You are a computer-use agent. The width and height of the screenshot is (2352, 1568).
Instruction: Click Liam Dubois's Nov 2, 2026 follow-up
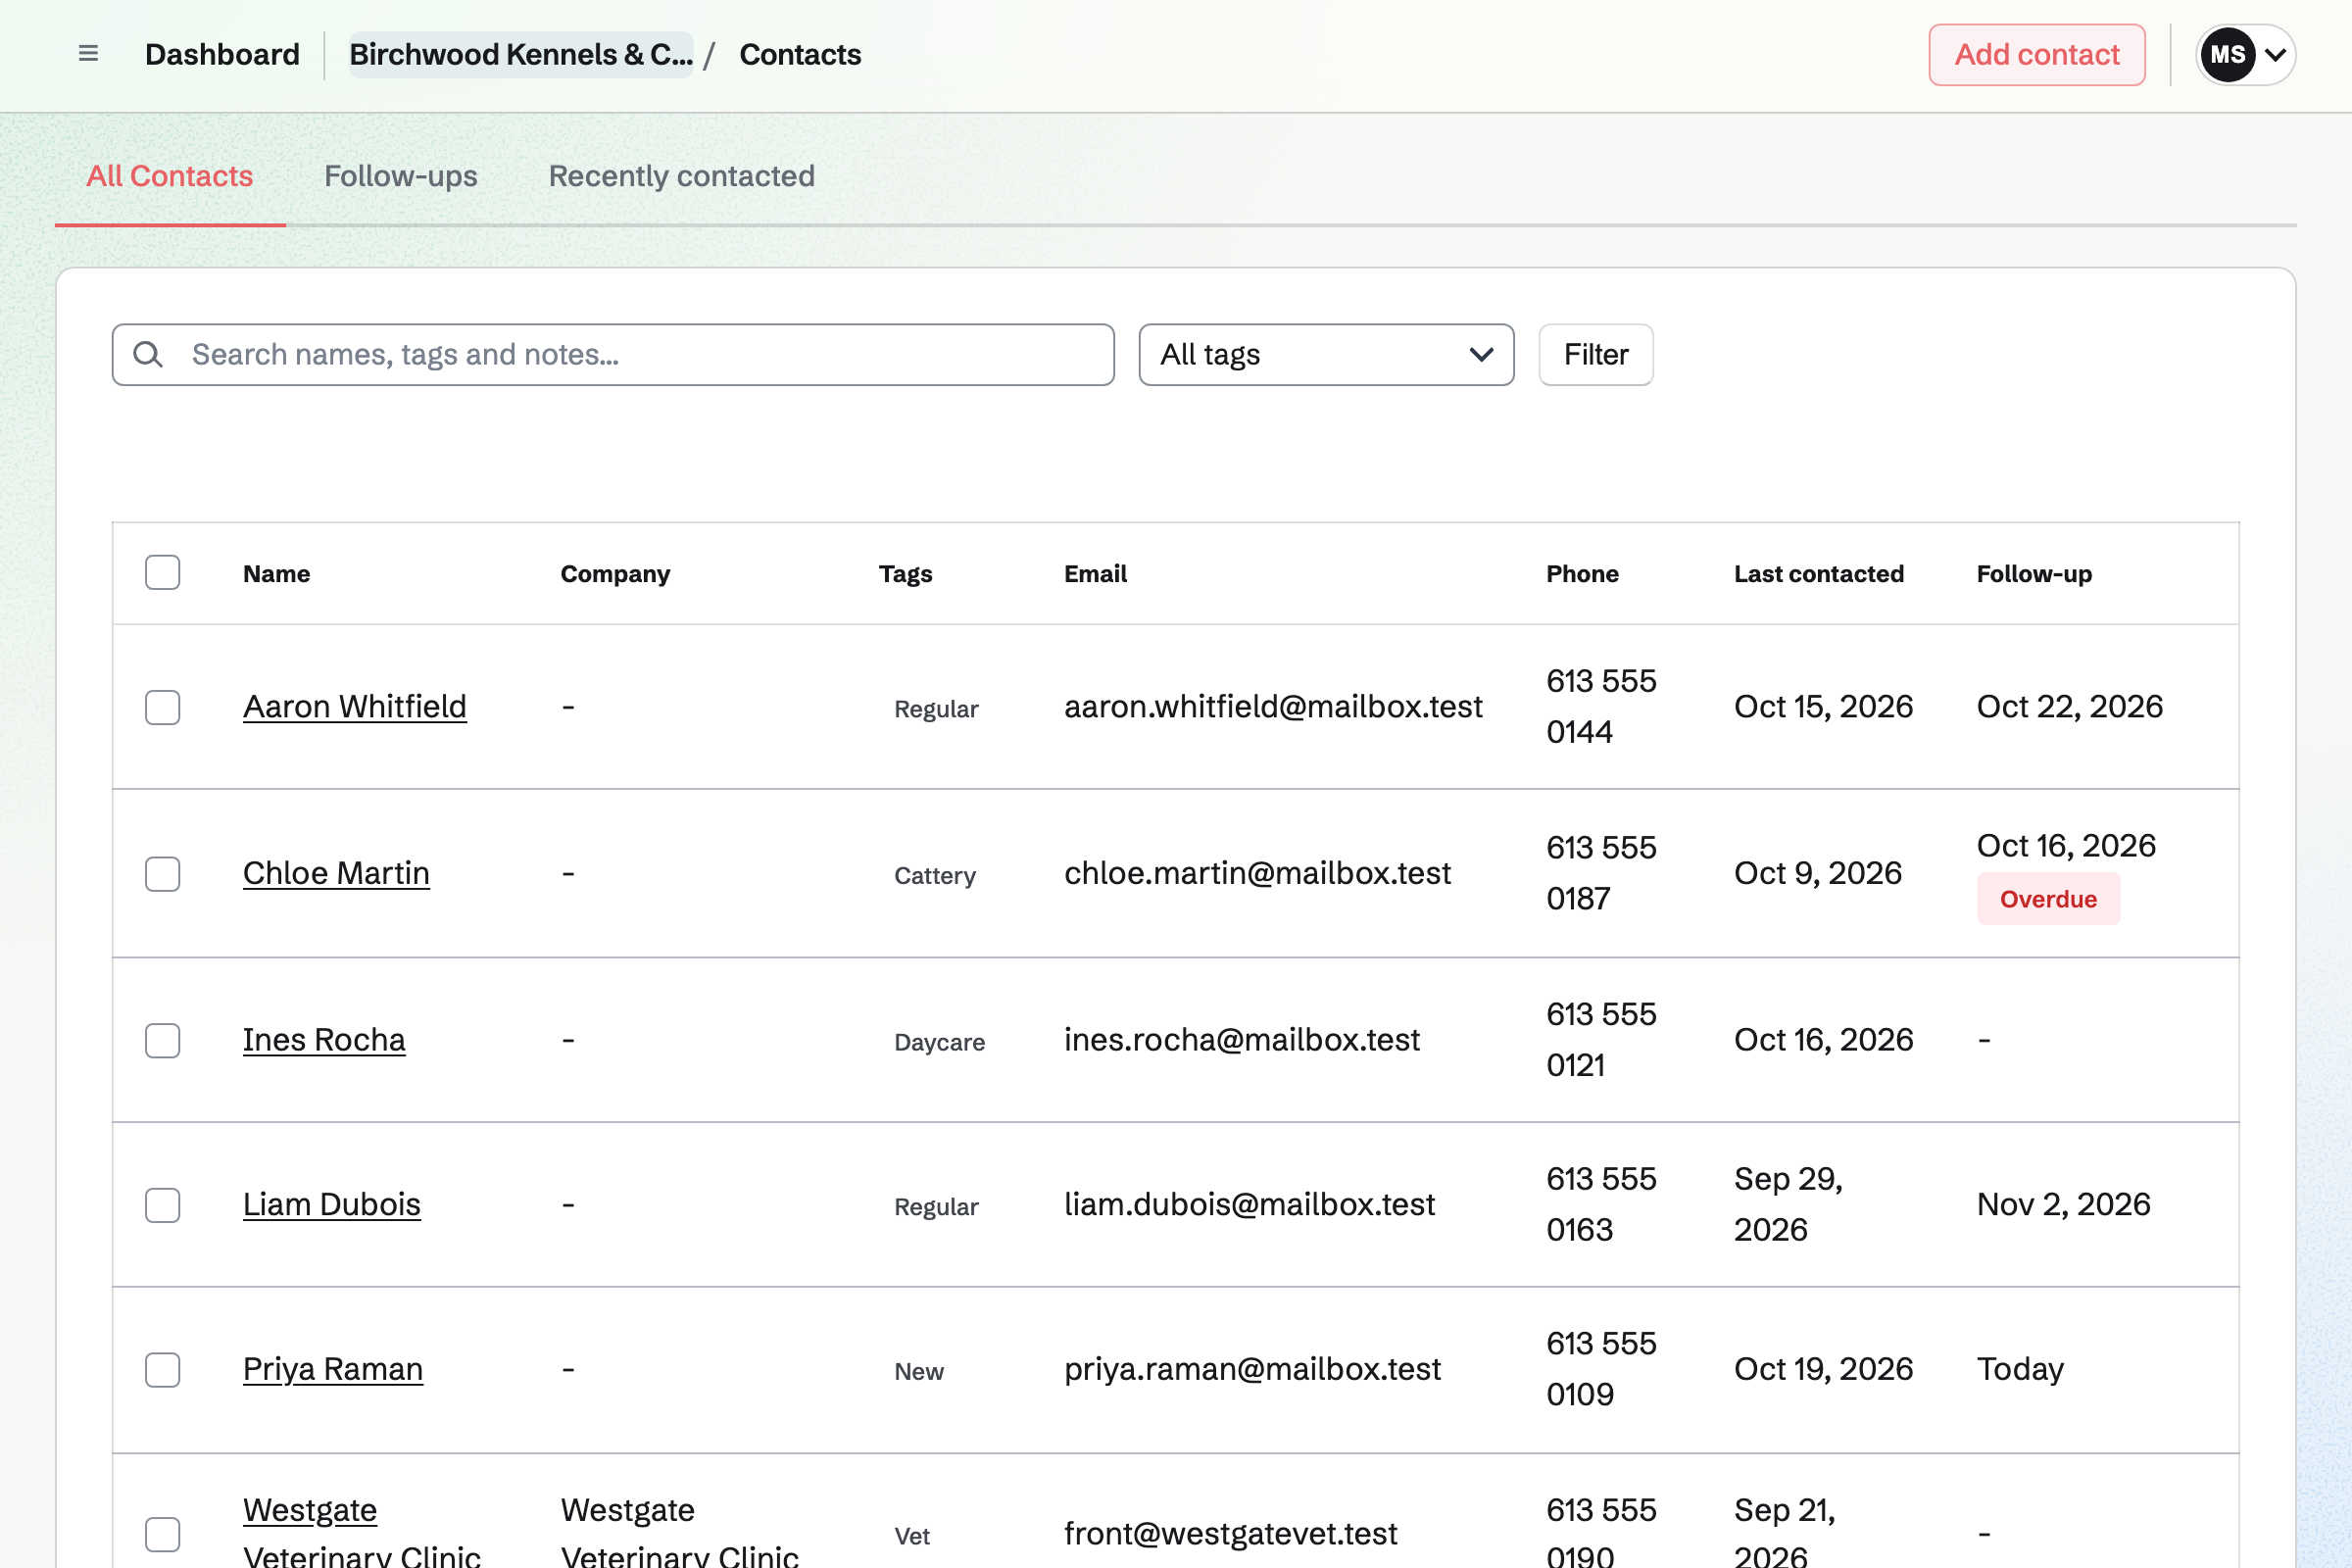pyautogui.click(x=2063, y=1204)
